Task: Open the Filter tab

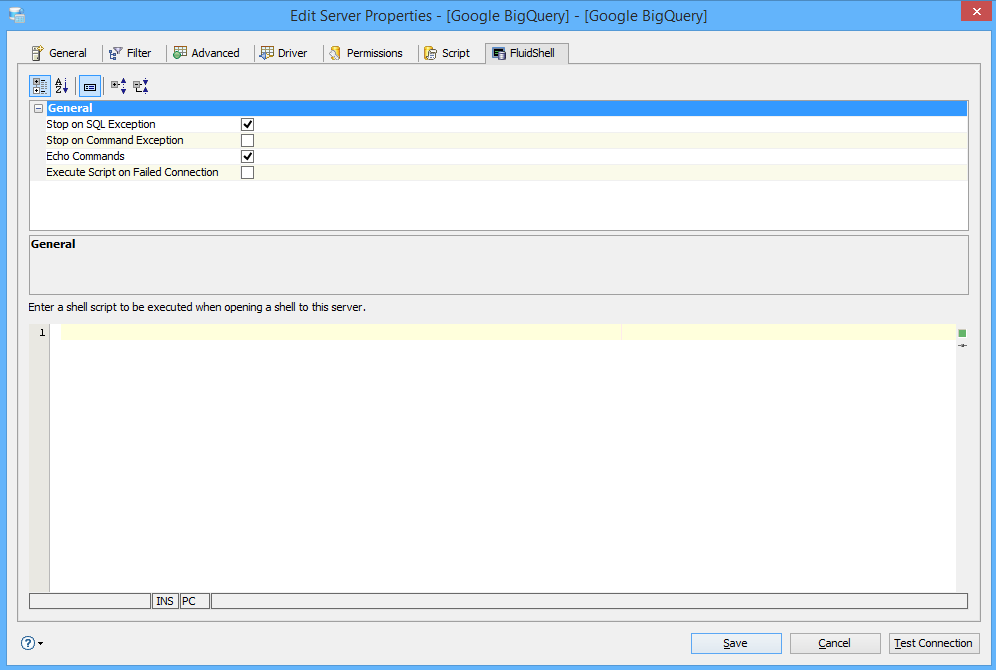Action: point(130,53)
